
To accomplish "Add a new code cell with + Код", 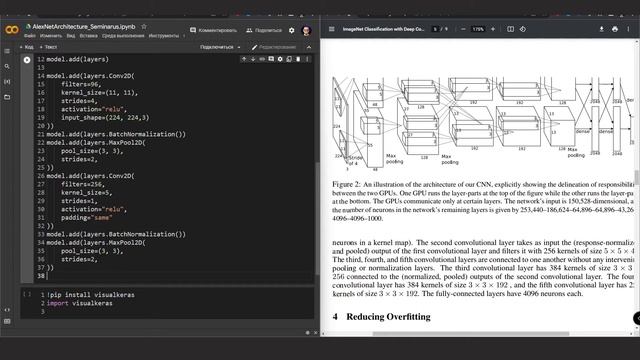I will [x=27, y=47].
